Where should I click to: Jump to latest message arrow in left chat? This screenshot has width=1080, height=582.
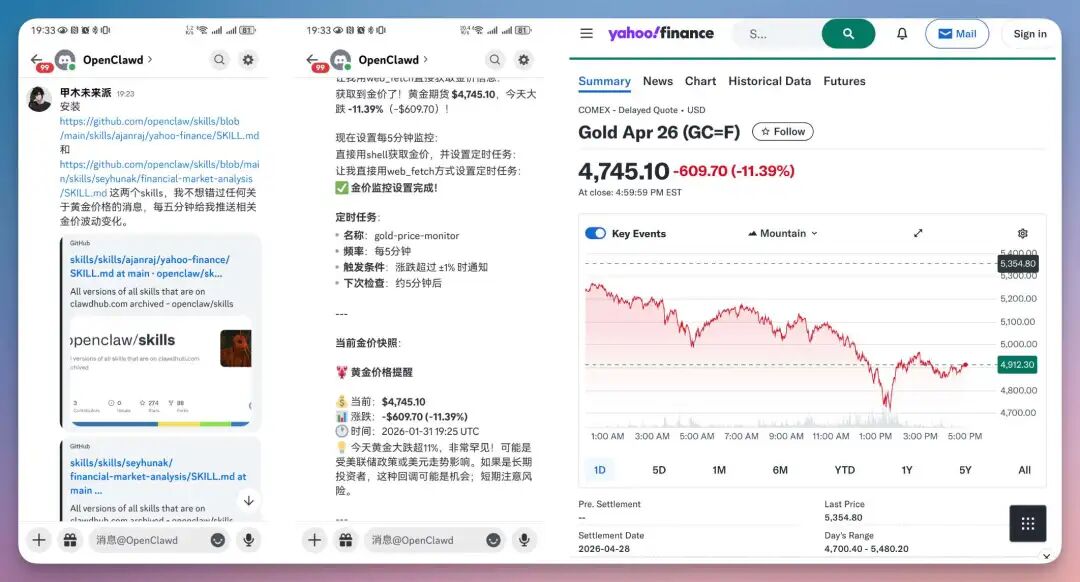click(249, 501)
